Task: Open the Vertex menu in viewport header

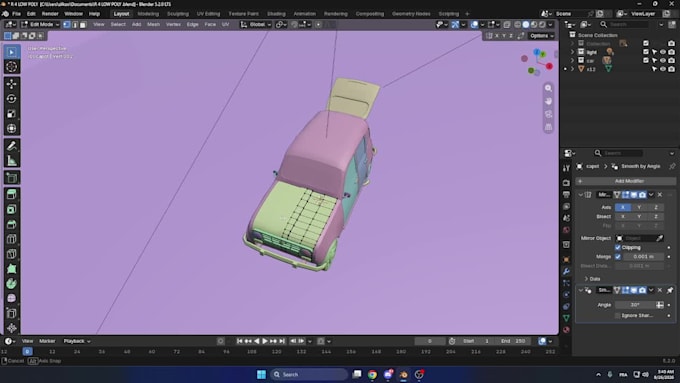Action: tap(173, 24)
